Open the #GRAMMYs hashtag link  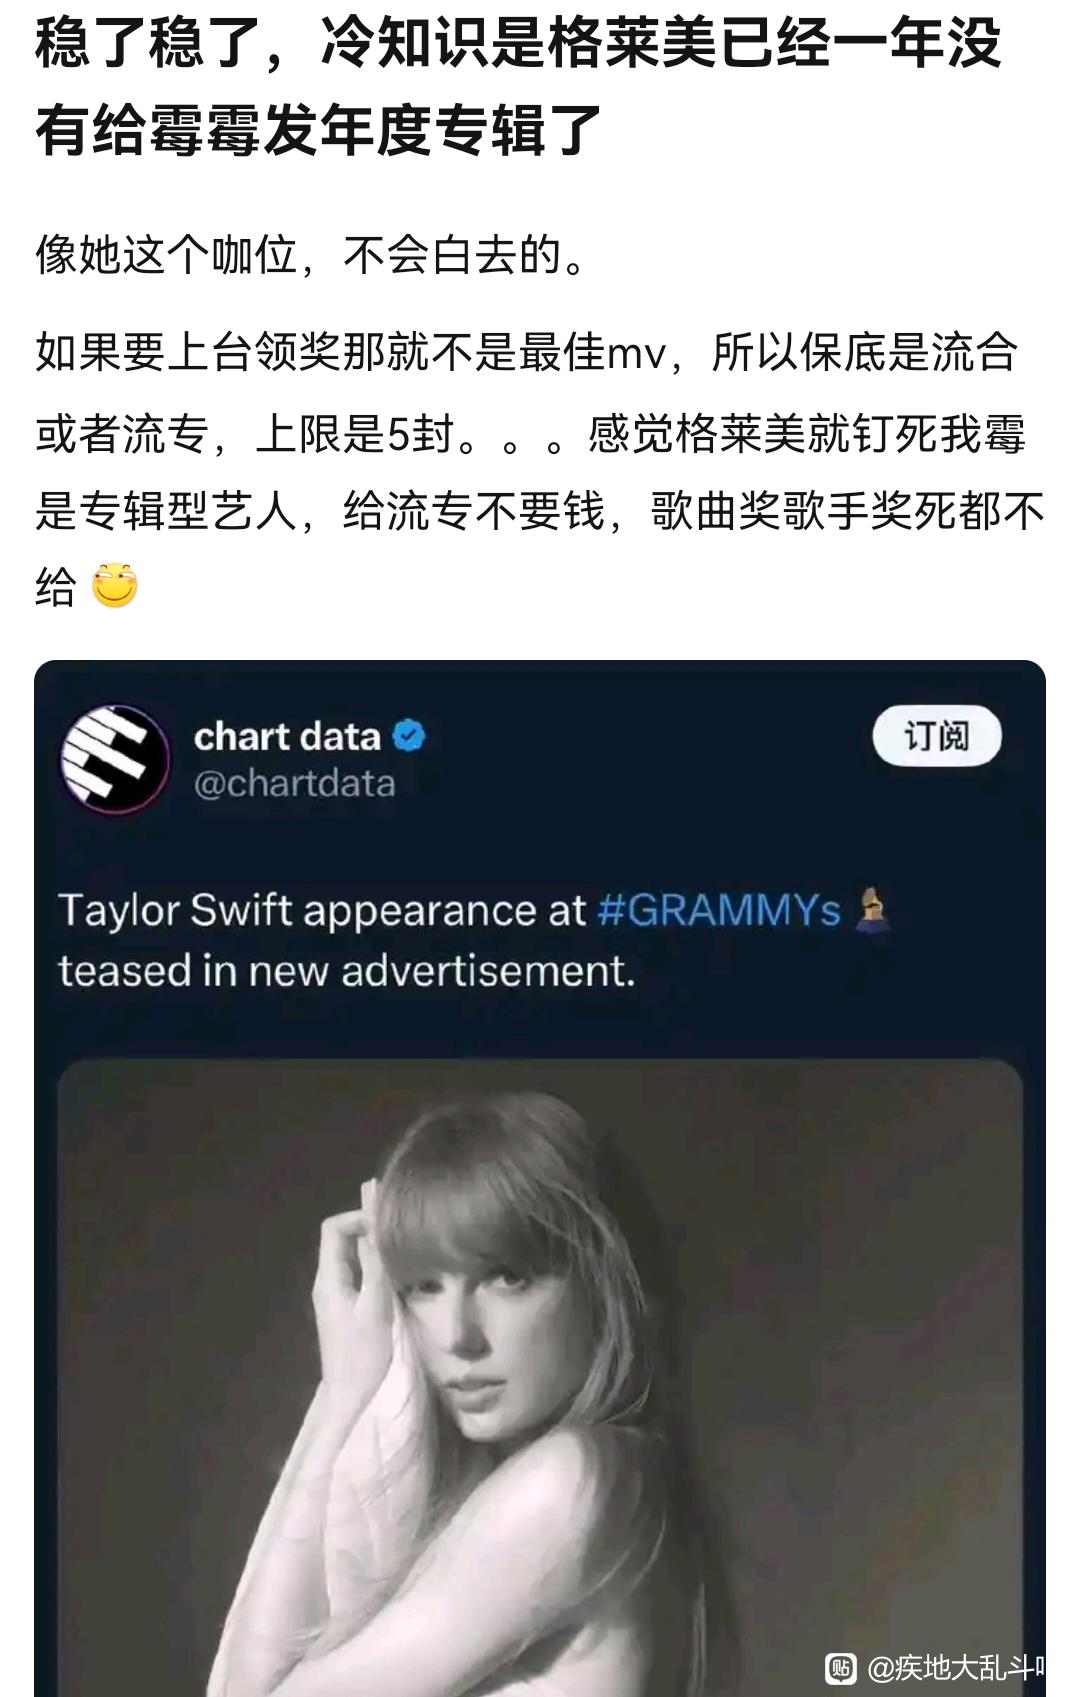[x=719, y=911]
